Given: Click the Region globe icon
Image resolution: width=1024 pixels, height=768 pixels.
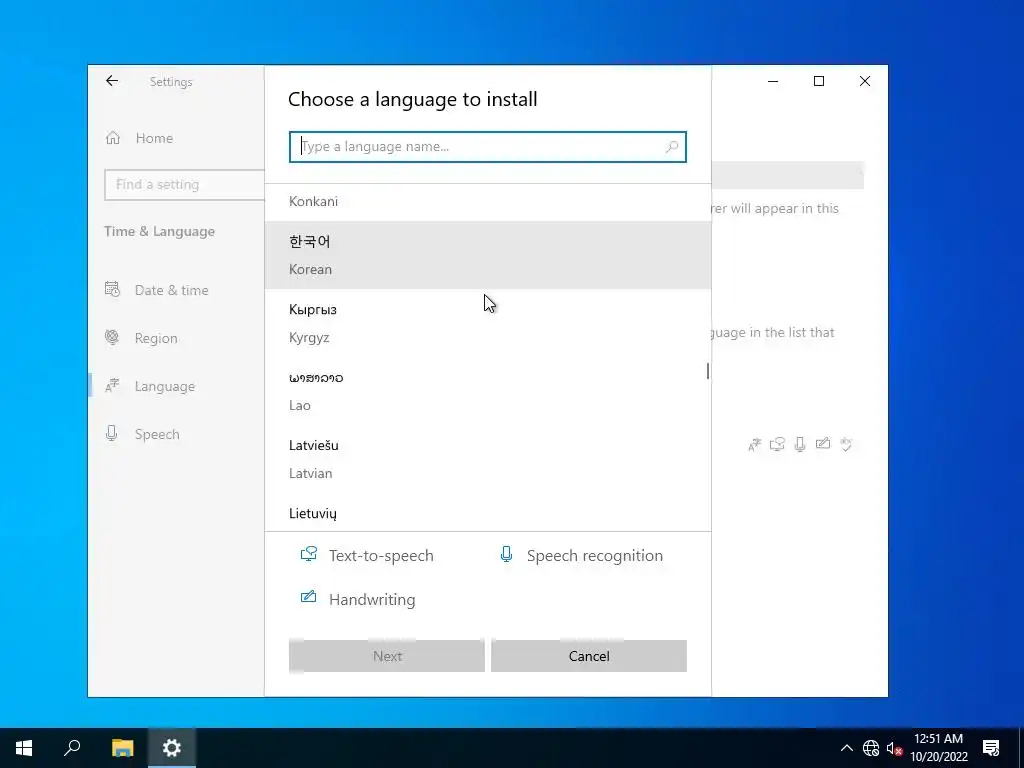Looking at the screenshot, I should click(112, 338).
